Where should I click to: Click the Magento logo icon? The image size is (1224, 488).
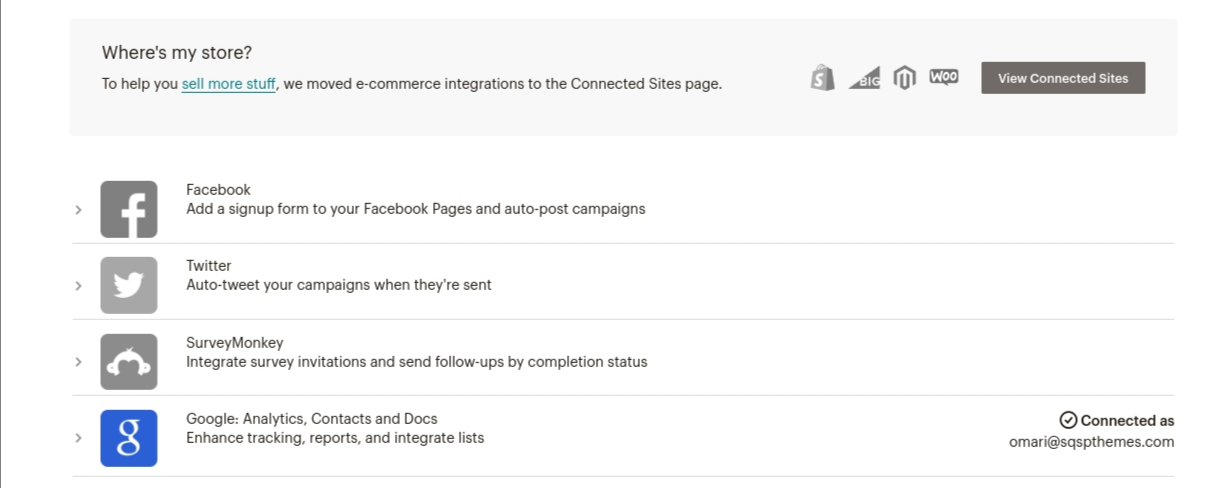tap(904, 78)
